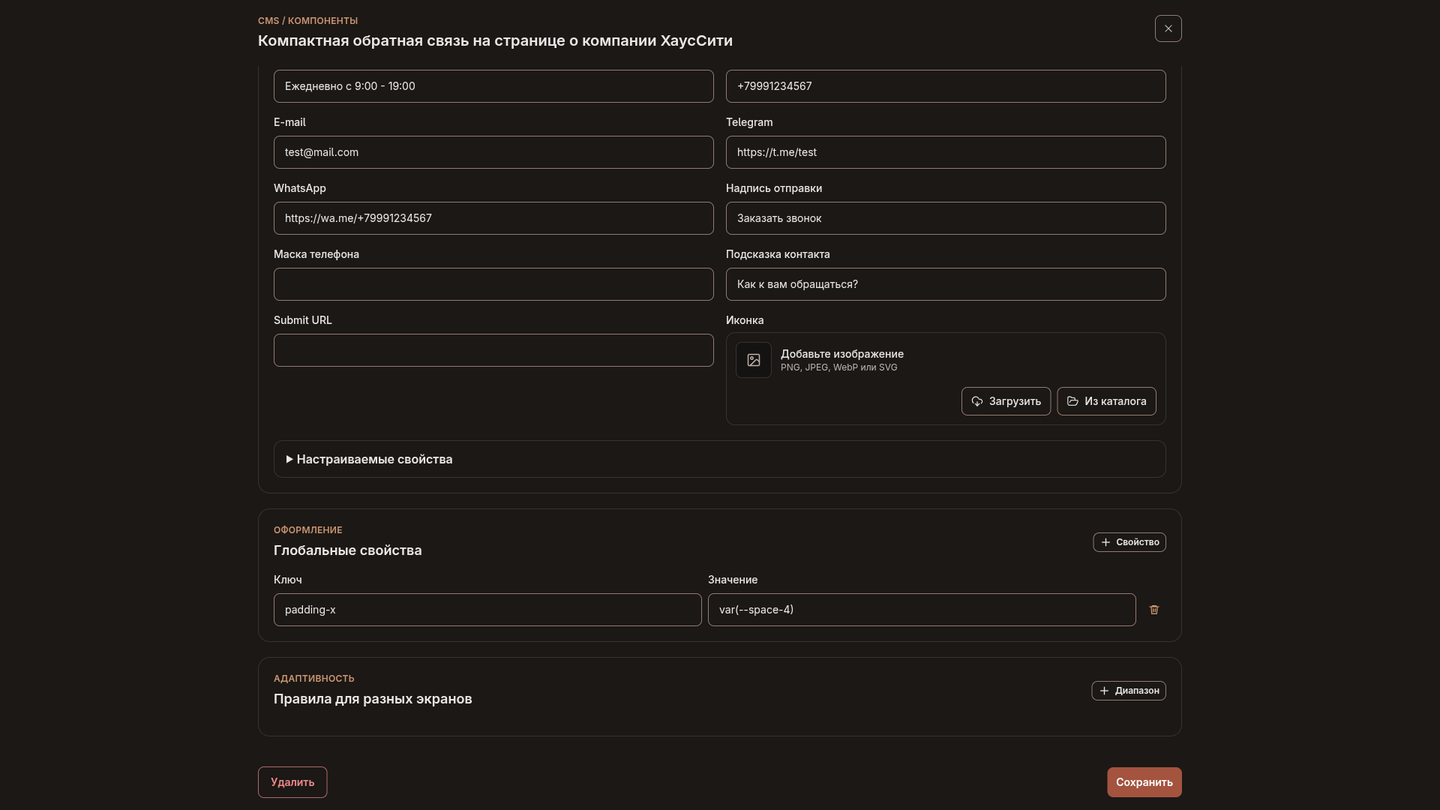Screen dimensions: 1440x810
Task: Click the Добавьте изображение text
Action: click(x=842, y=354)
